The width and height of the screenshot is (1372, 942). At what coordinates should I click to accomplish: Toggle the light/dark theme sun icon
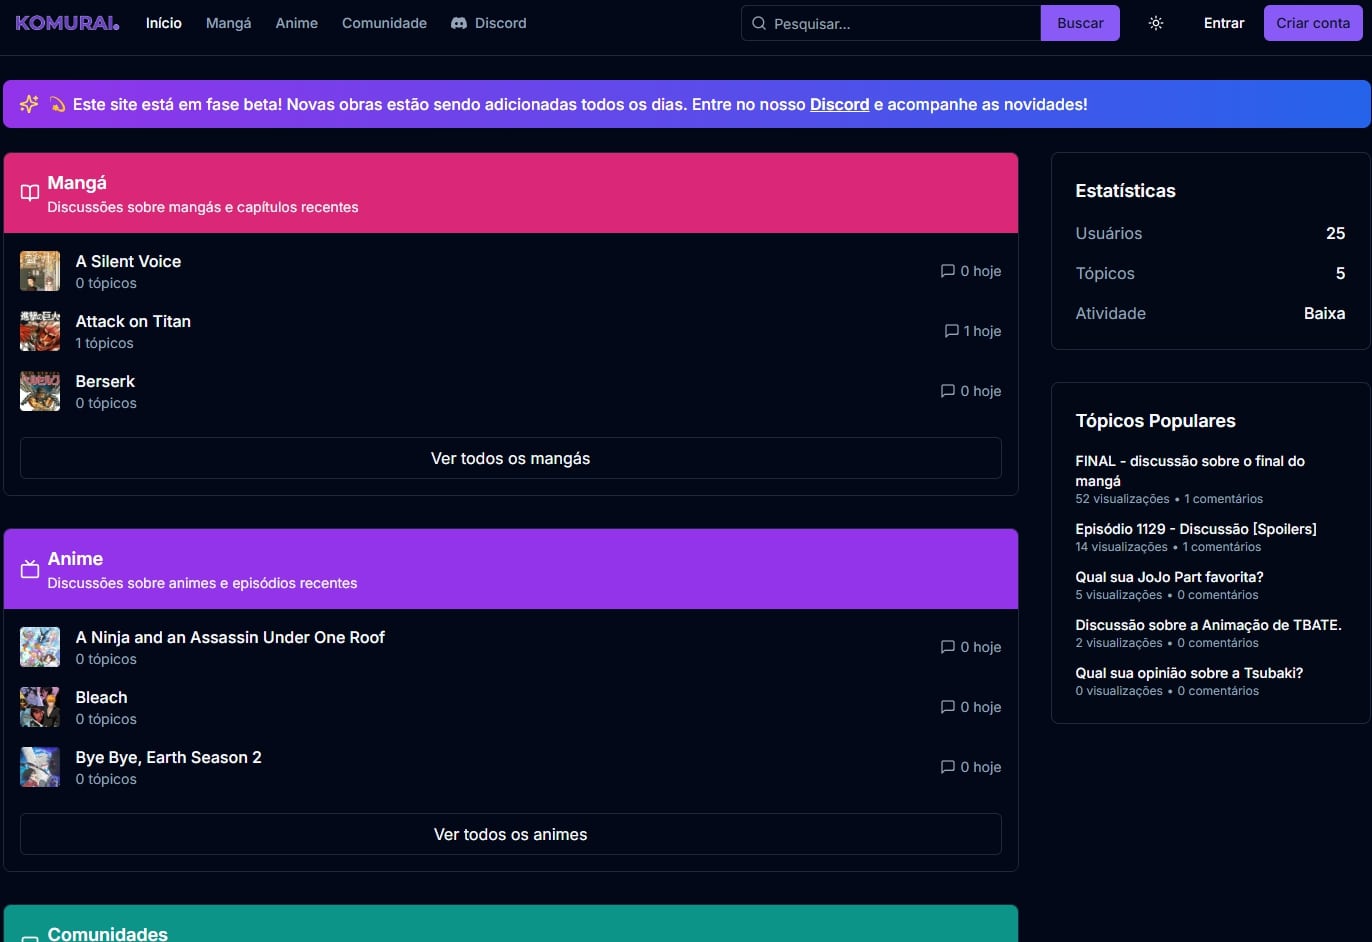point(1156,23)
